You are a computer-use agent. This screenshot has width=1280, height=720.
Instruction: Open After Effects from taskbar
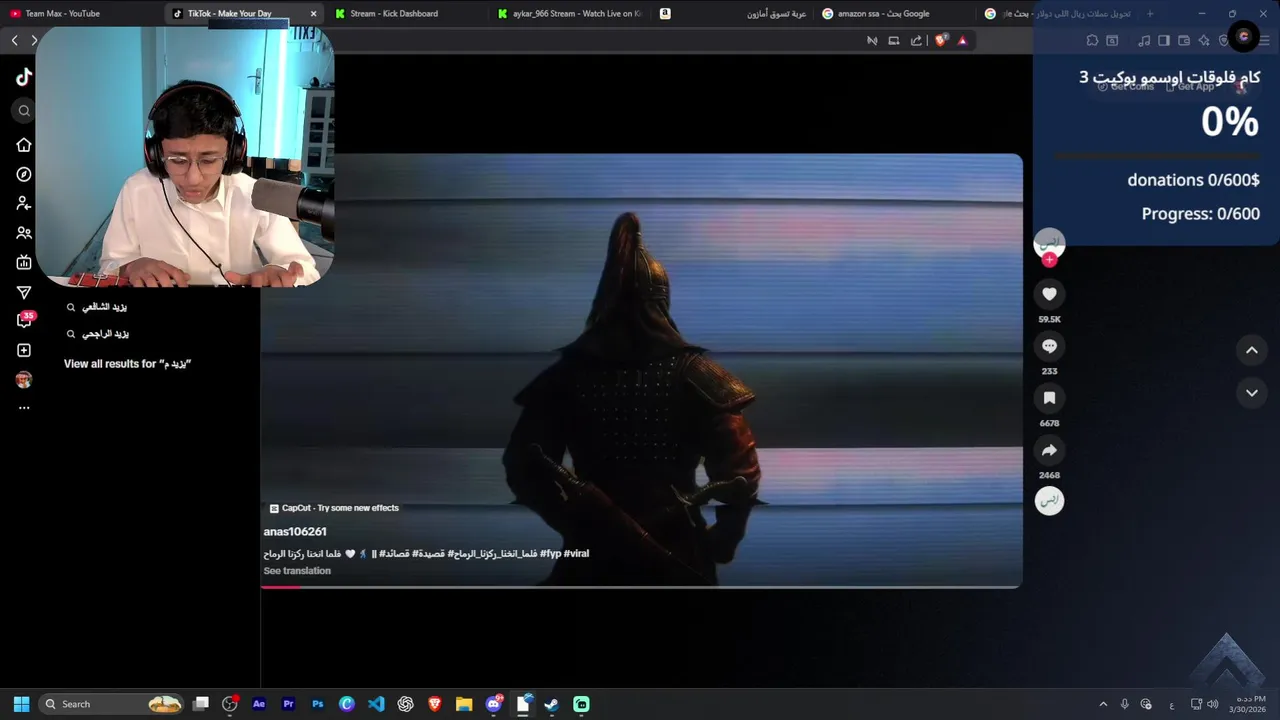(x=259, y=704)
